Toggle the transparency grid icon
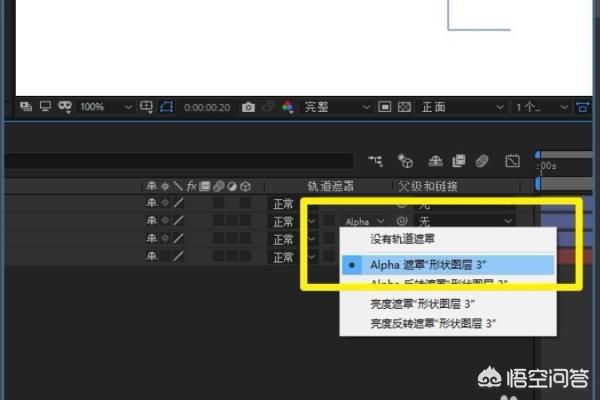This screenshot has width=600, height=400. (404, 107)
